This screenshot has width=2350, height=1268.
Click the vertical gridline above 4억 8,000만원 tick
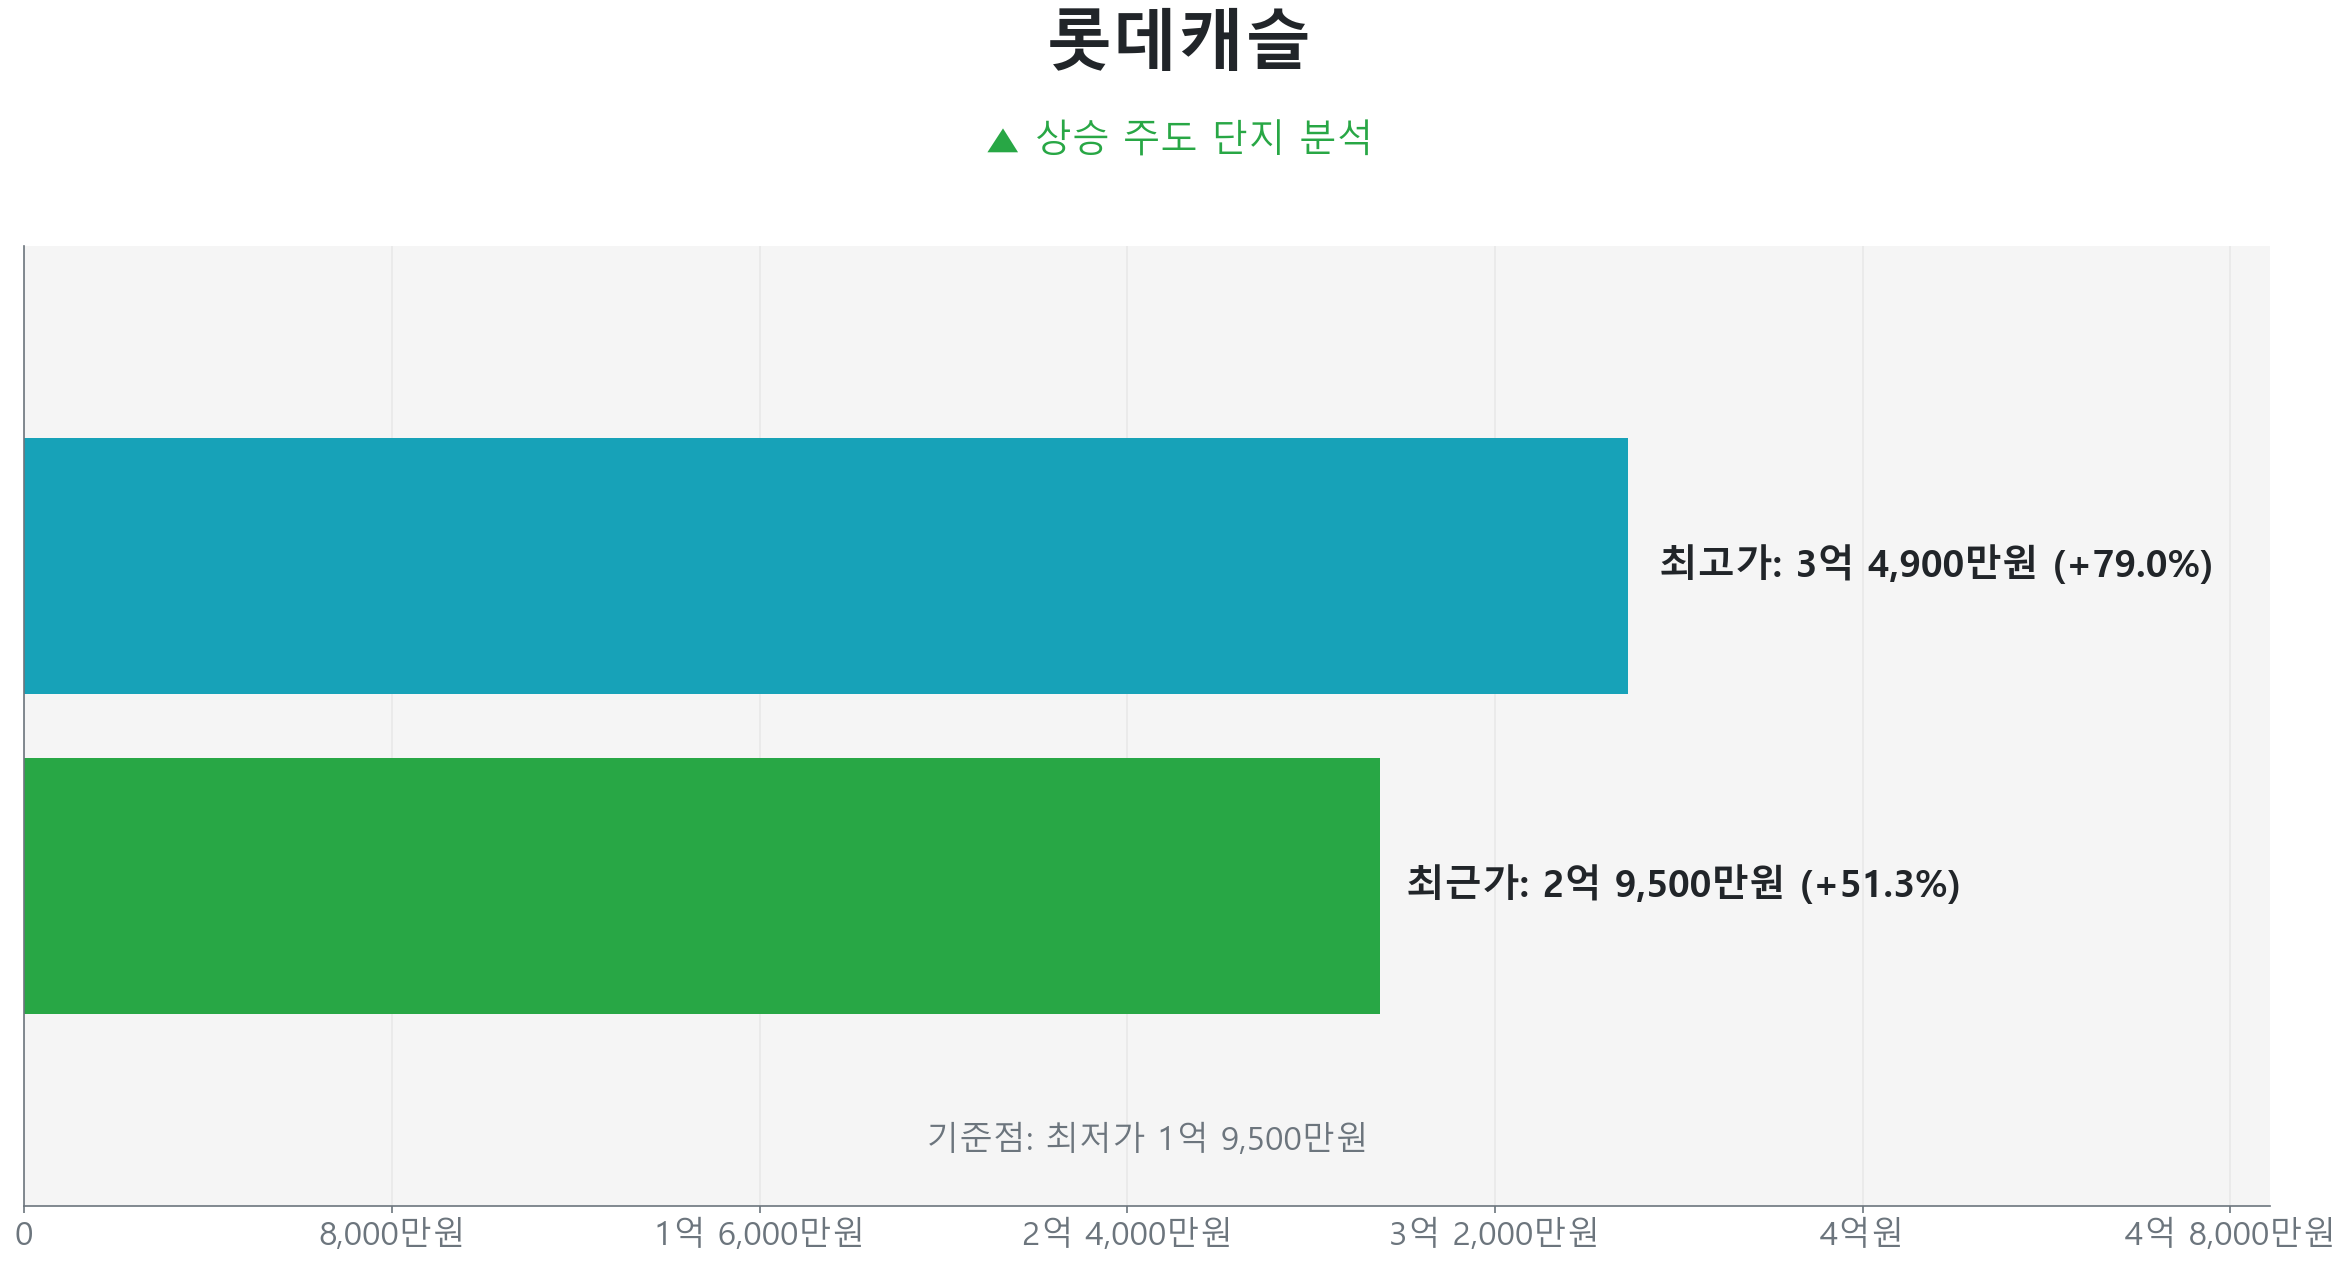pyautogui.click(x=2229, y=340)
